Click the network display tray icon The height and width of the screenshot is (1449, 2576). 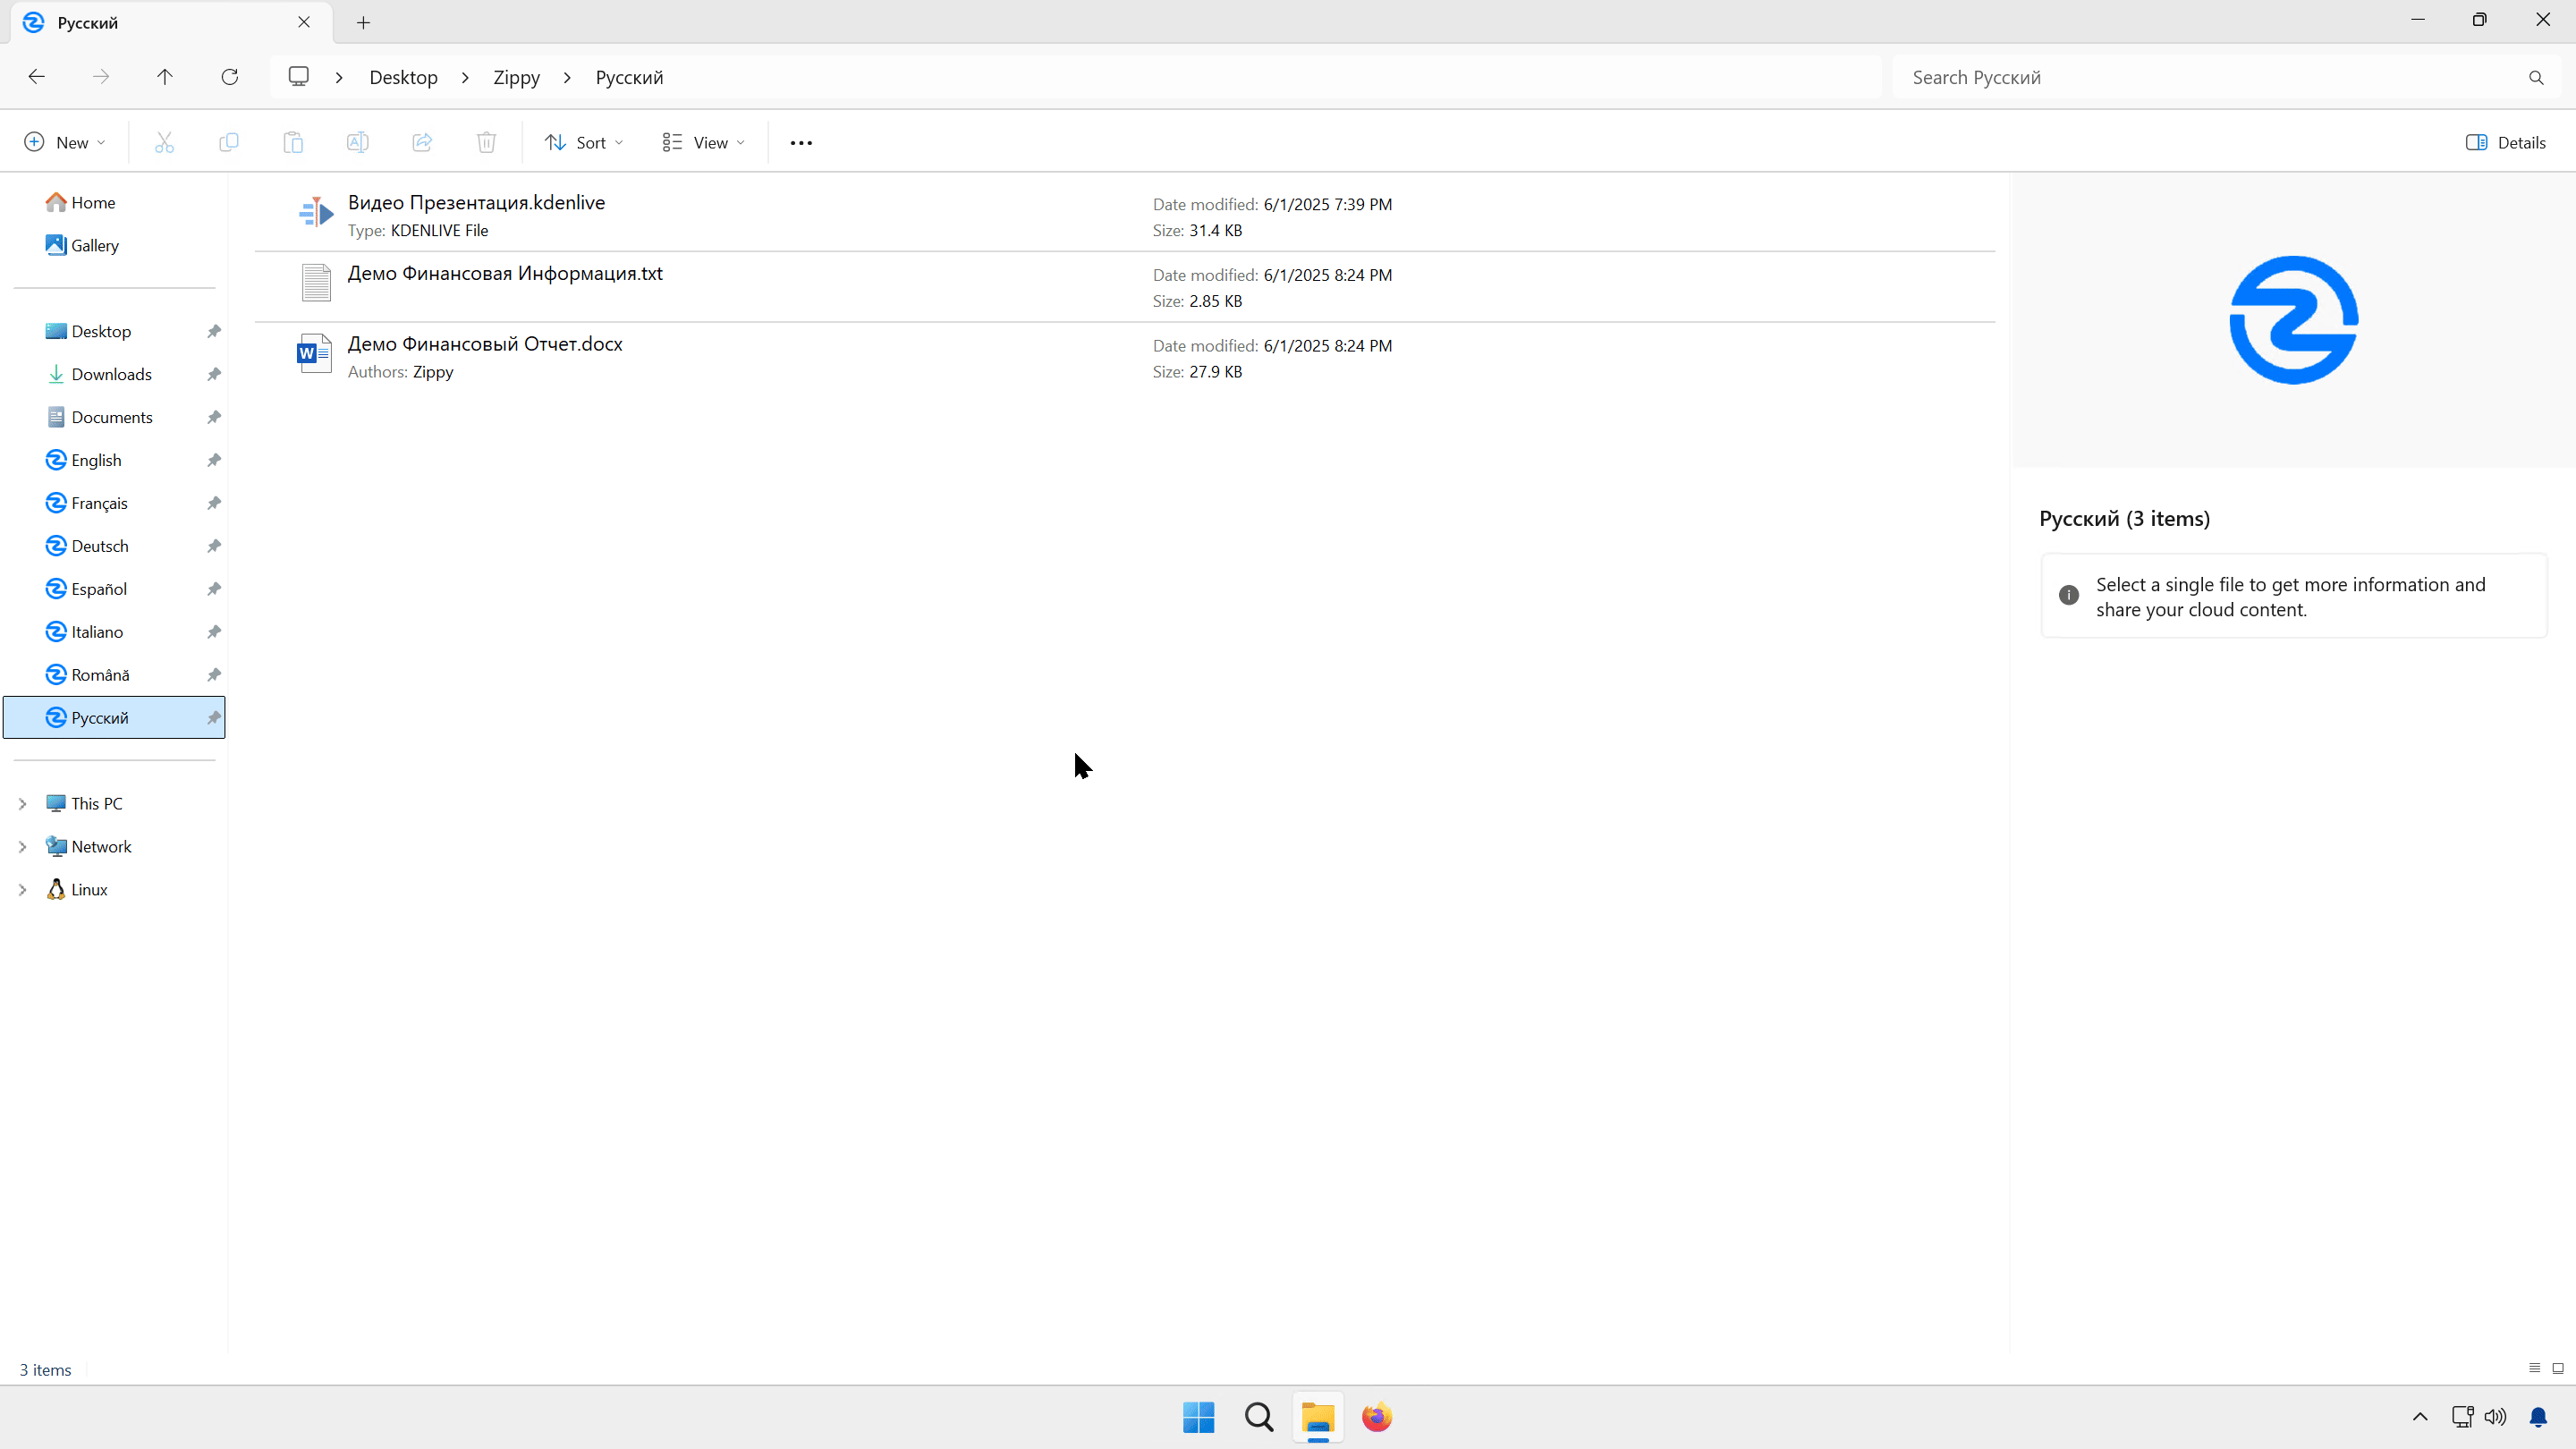coord(2462,1417)
